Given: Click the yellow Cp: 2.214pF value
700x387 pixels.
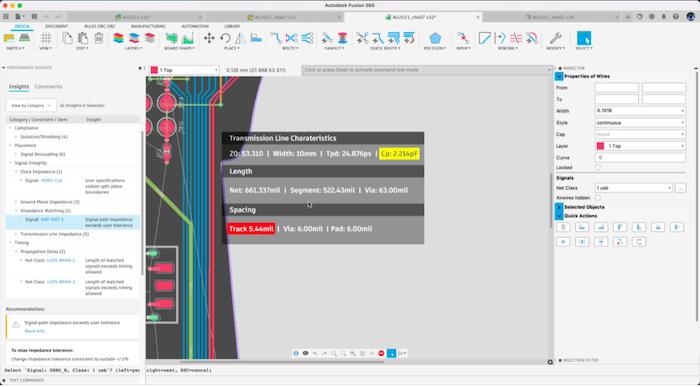Looking at the screenshot, I should pos(399,154).
